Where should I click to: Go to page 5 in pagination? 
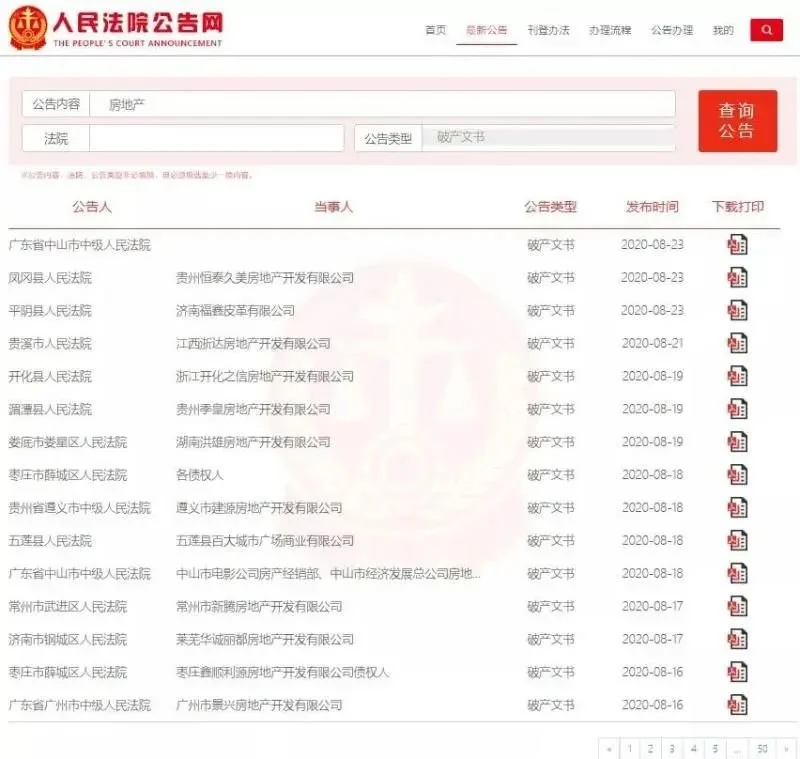click(x=715, y=749)
